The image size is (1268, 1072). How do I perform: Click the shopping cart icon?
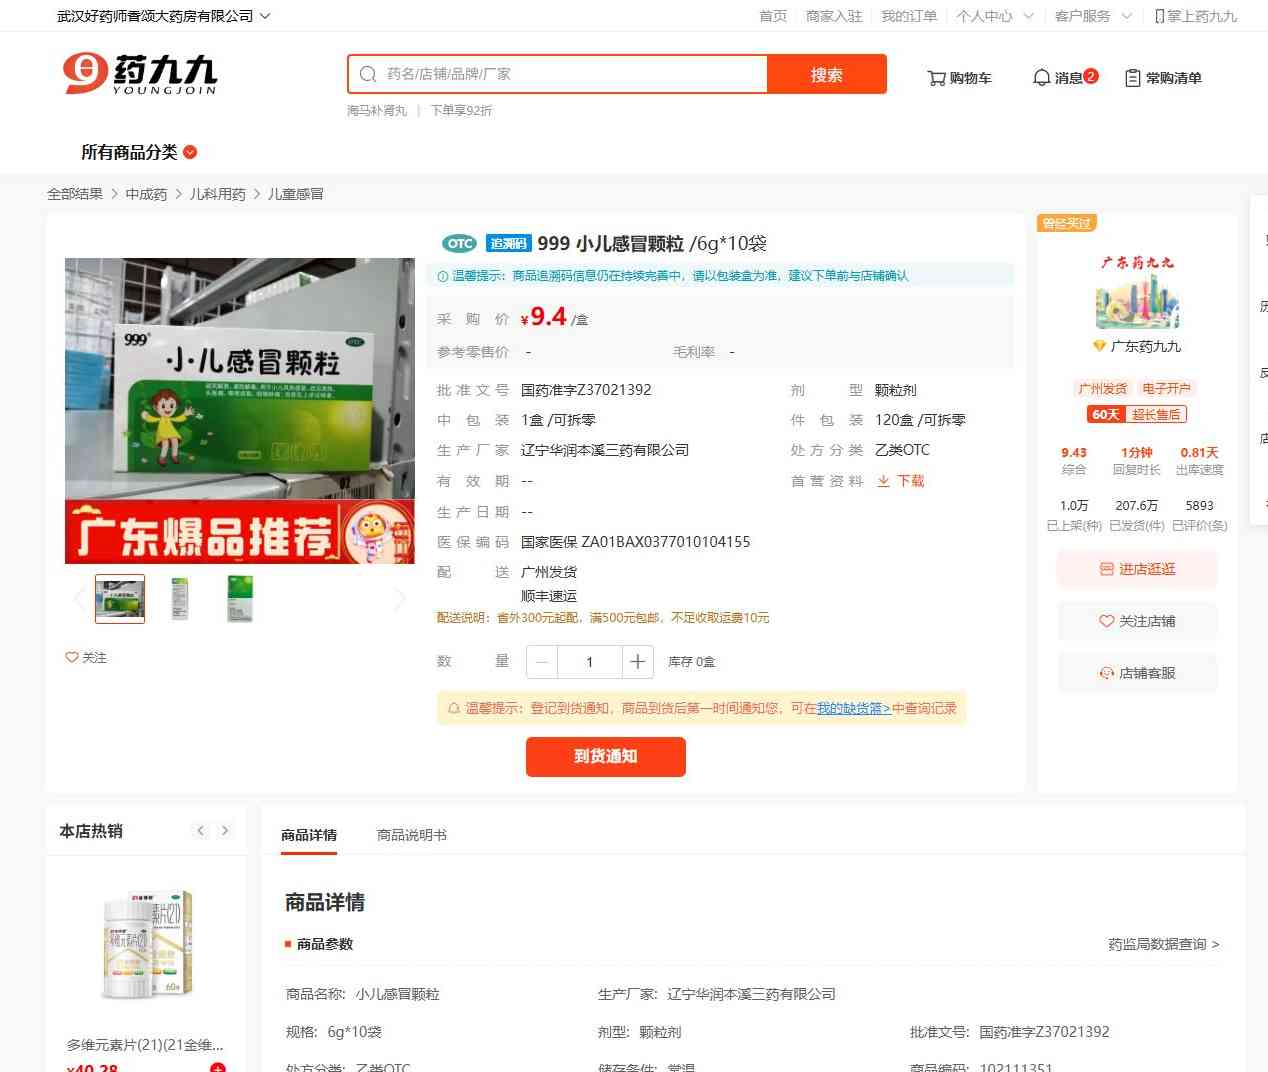936,78
